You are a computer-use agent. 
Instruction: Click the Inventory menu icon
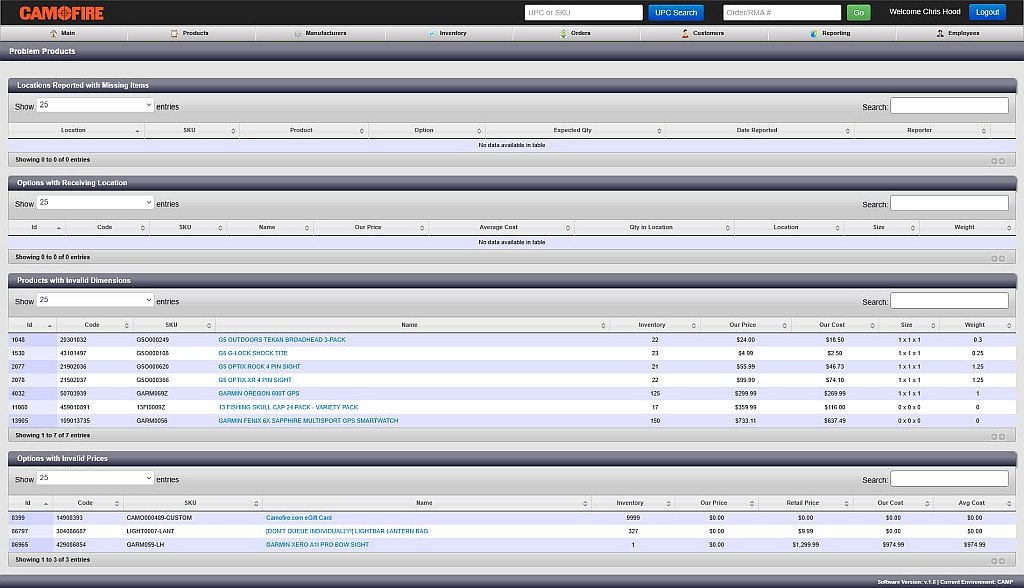(432, 33)
